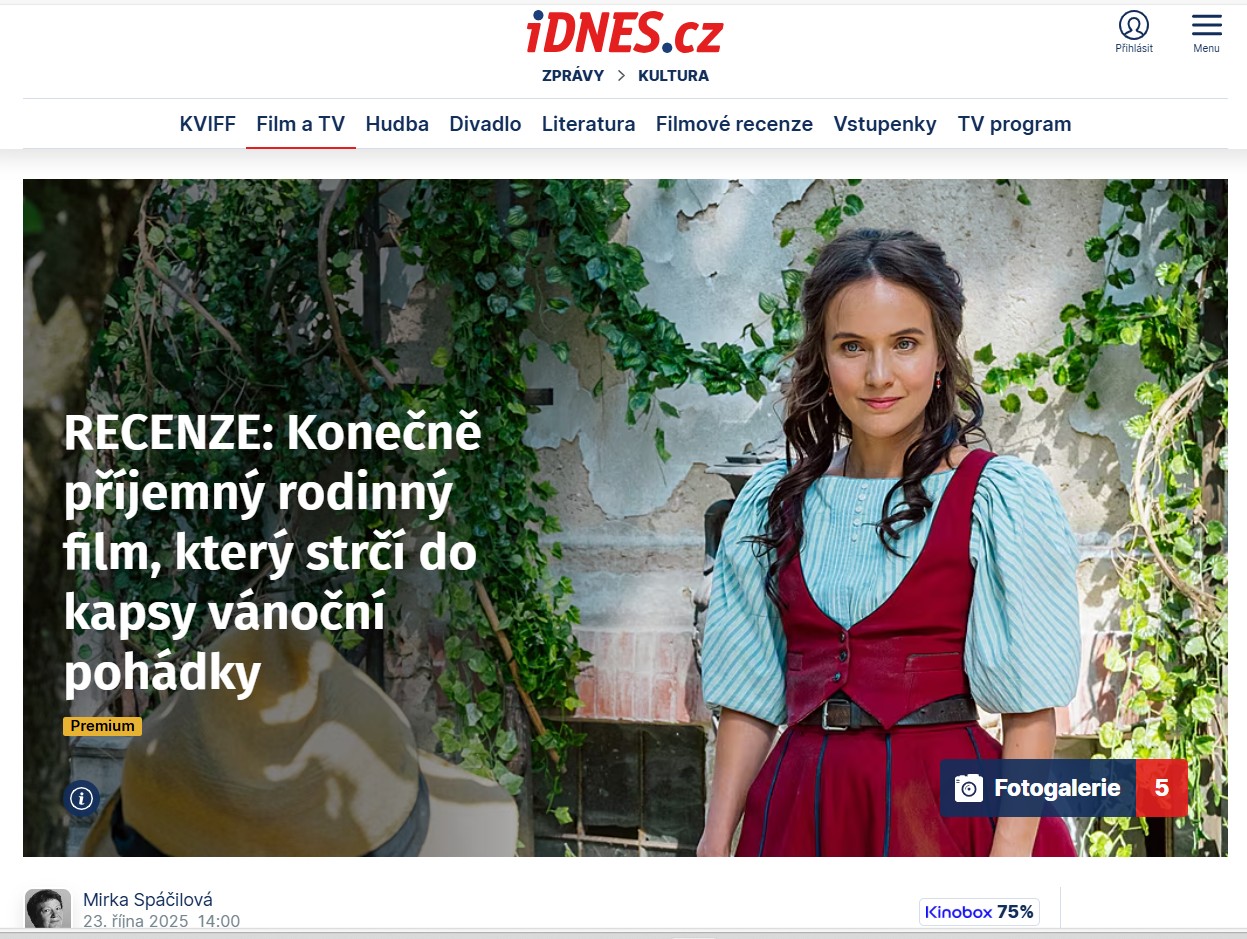Open the Hudba section
Screen dimensions: 1247x939
397,124
